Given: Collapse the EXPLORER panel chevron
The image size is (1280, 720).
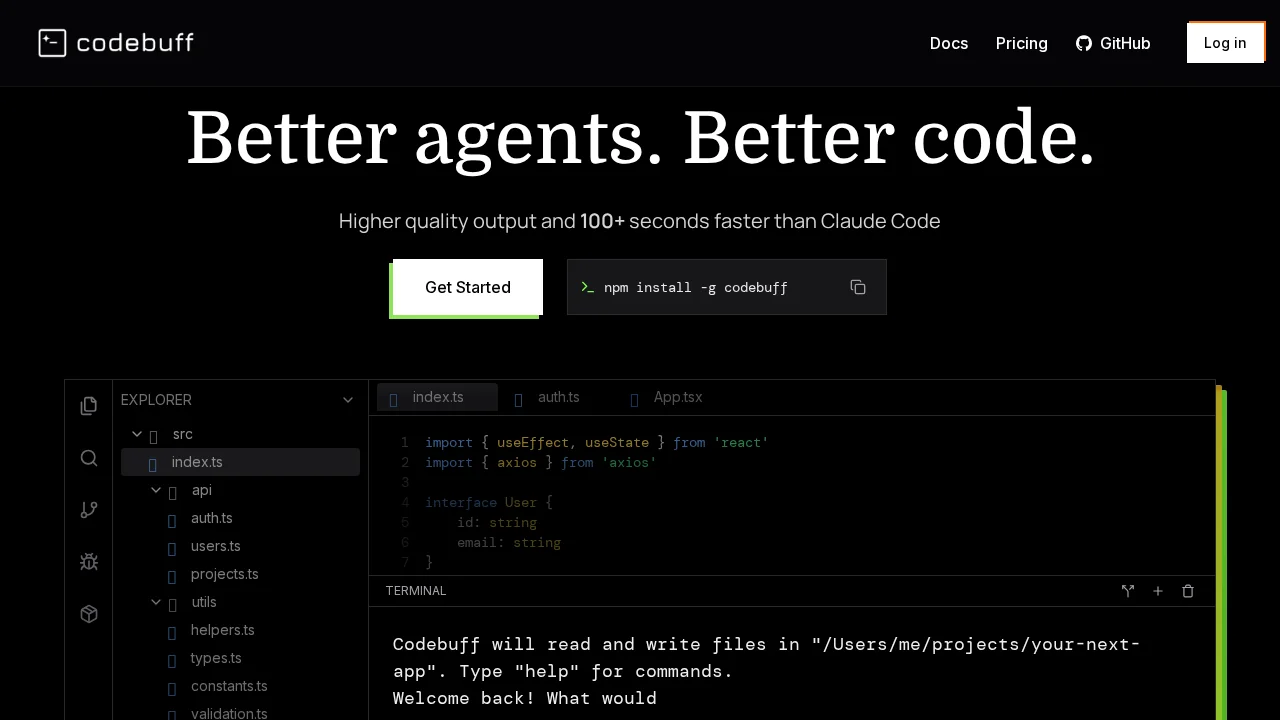Looking at the screenshot, I should coord(348,400).
